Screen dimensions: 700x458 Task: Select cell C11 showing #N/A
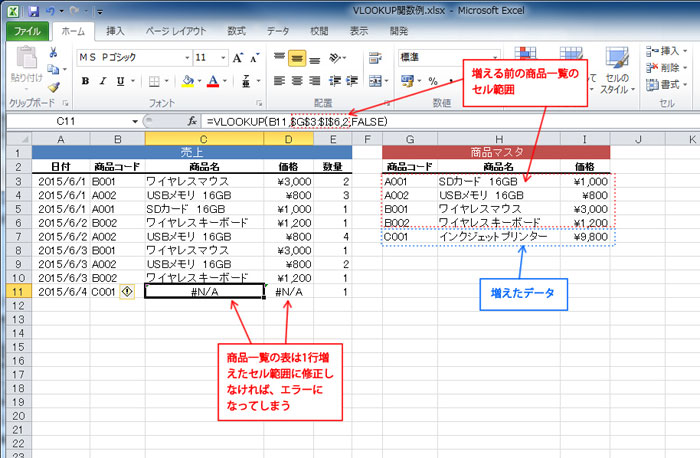pos(205,292)
